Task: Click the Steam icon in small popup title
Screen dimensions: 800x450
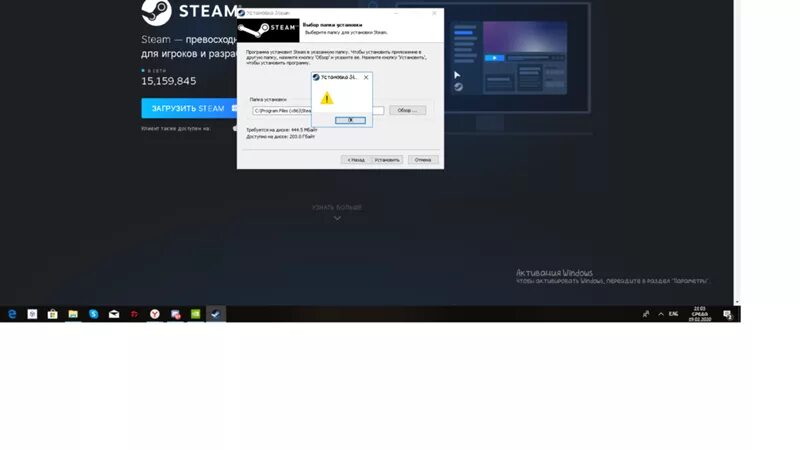Action: tap(316, 78)
